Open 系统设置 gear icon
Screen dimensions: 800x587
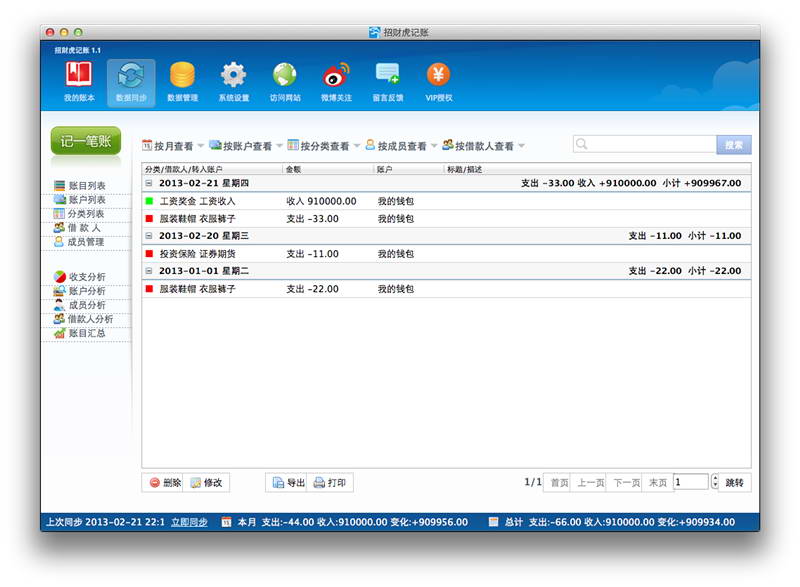[x=234, y=82]
